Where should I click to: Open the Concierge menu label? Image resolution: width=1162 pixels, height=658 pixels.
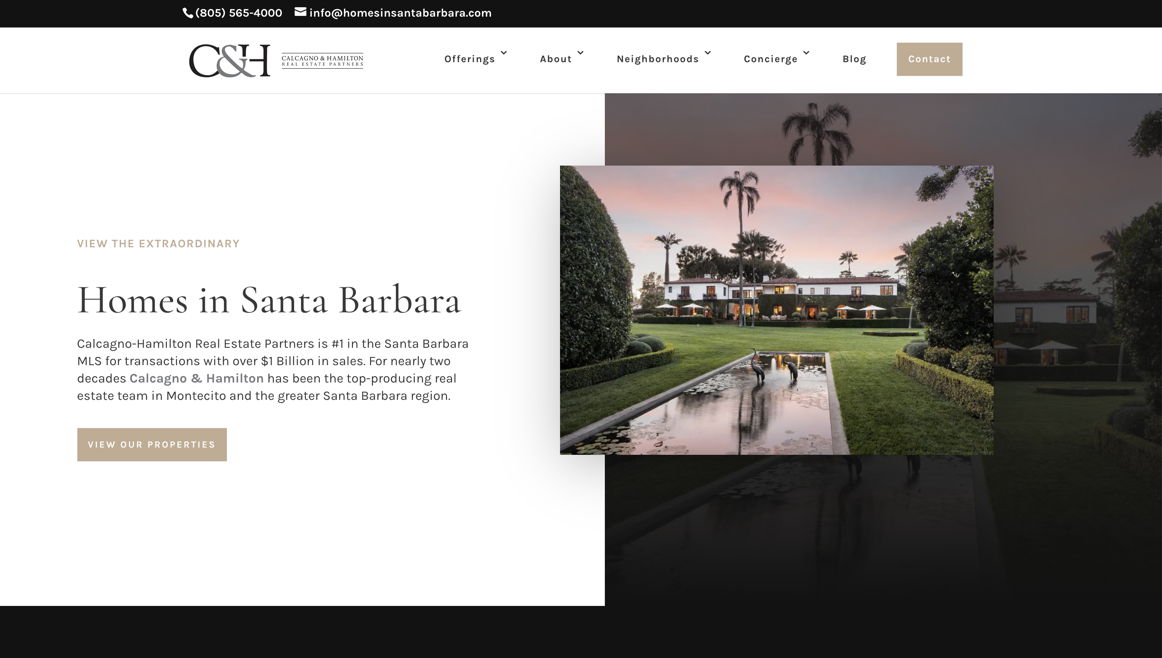[770, 59]
